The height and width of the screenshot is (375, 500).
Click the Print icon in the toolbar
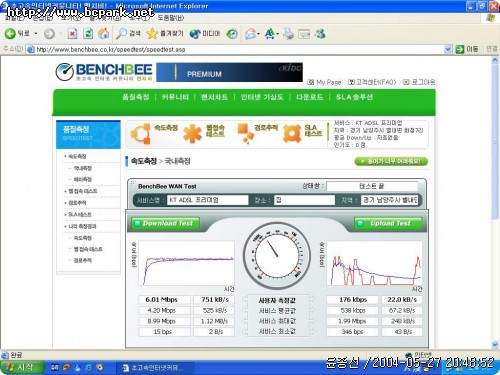[x=289, y=34]
